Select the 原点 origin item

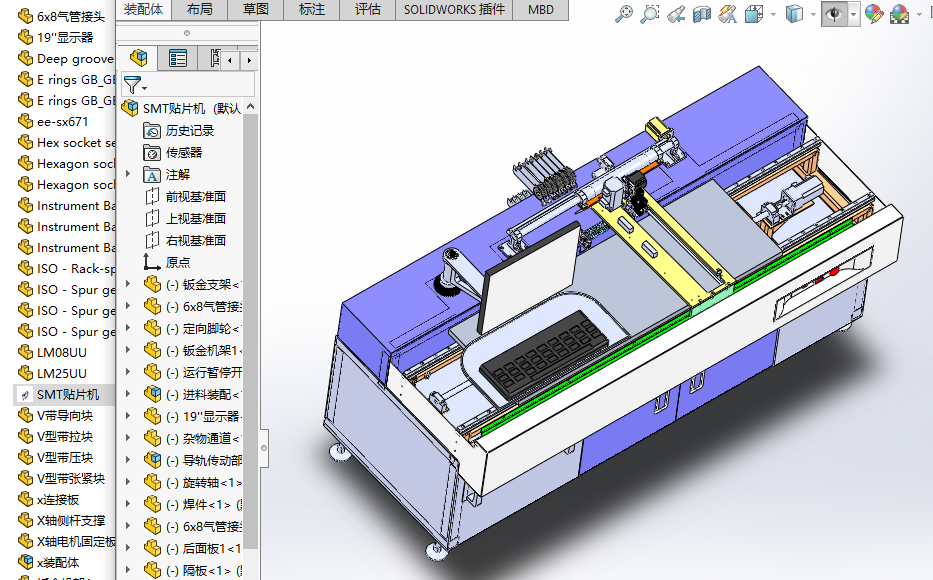tap(177, 262)
